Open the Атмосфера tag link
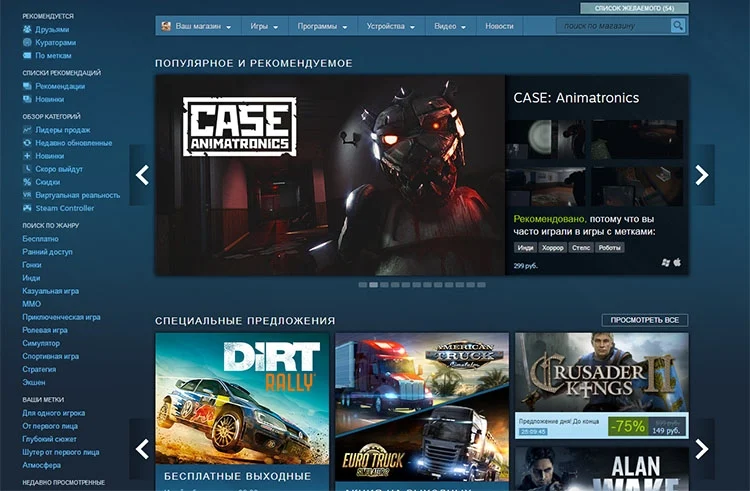This screenshot has width=750, height=491. tap(42, 465)
